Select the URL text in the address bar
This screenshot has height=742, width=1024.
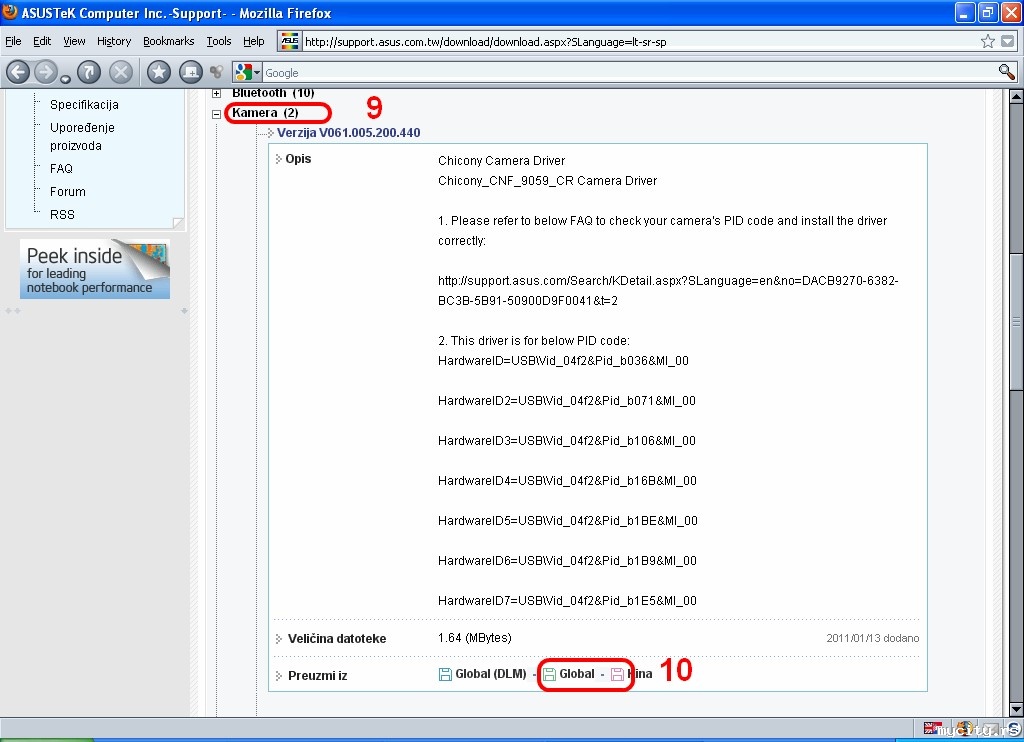[x=485, y=42]
